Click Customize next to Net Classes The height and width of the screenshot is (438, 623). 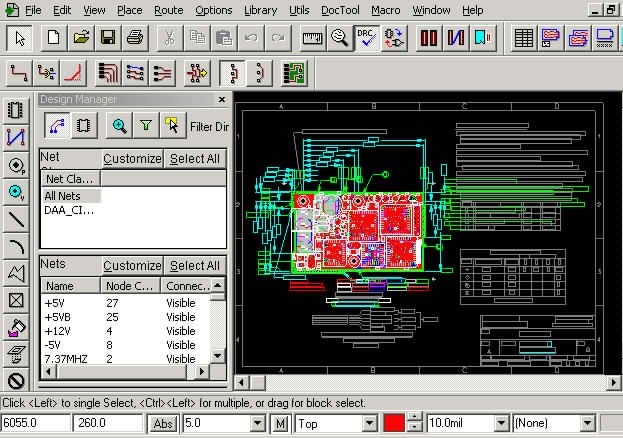click(x=132, y=159)
